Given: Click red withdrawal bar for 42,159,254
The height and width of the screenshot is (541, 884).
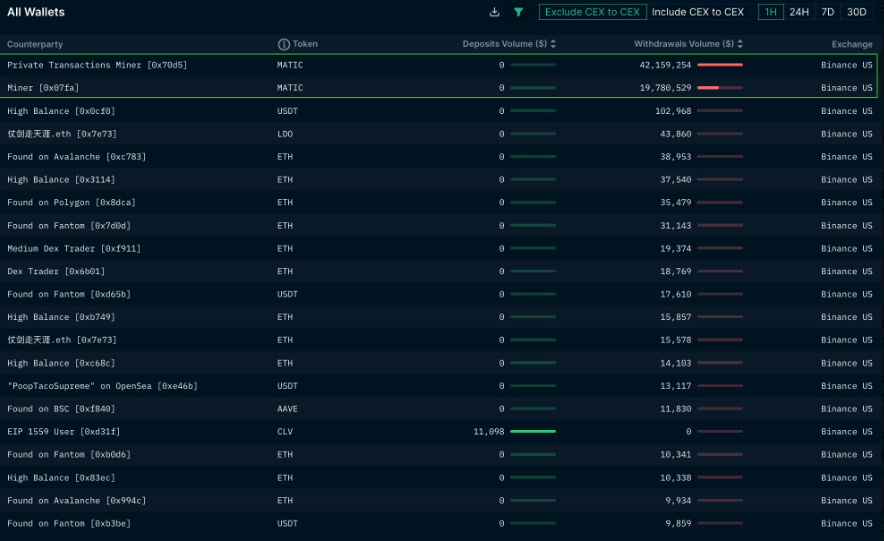Looking at the screenshot, I should click(720, 65).
